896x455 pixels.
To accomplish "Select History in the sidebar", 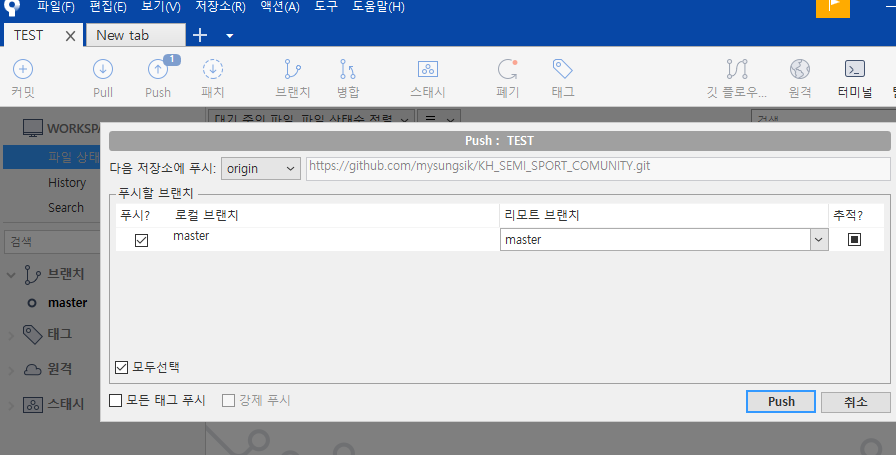I will [67, 183].
